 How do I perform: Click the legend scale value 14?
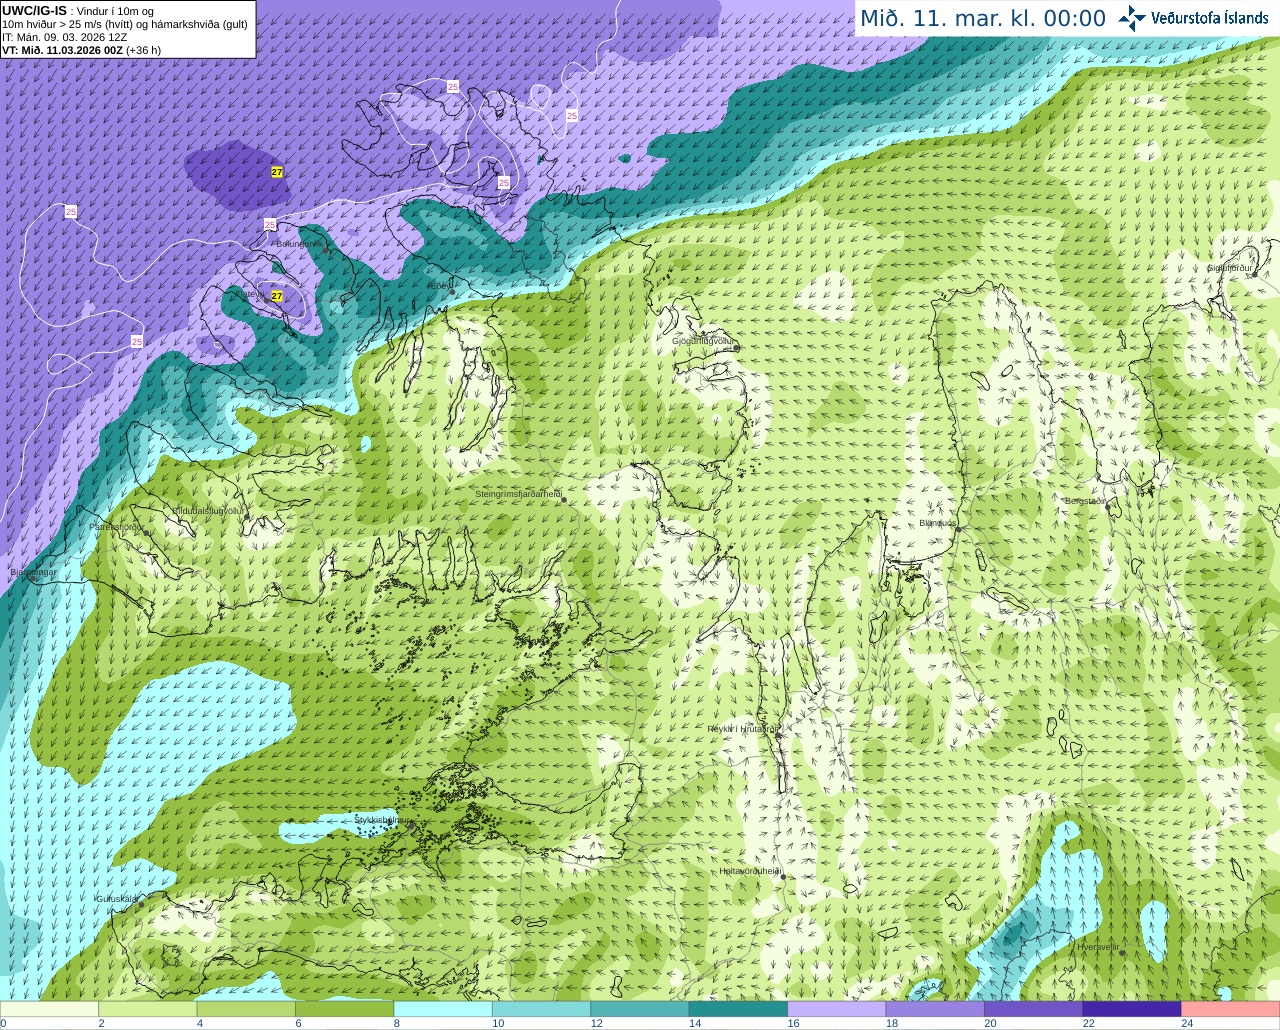pyautogui.click(x=695, y=1023)
